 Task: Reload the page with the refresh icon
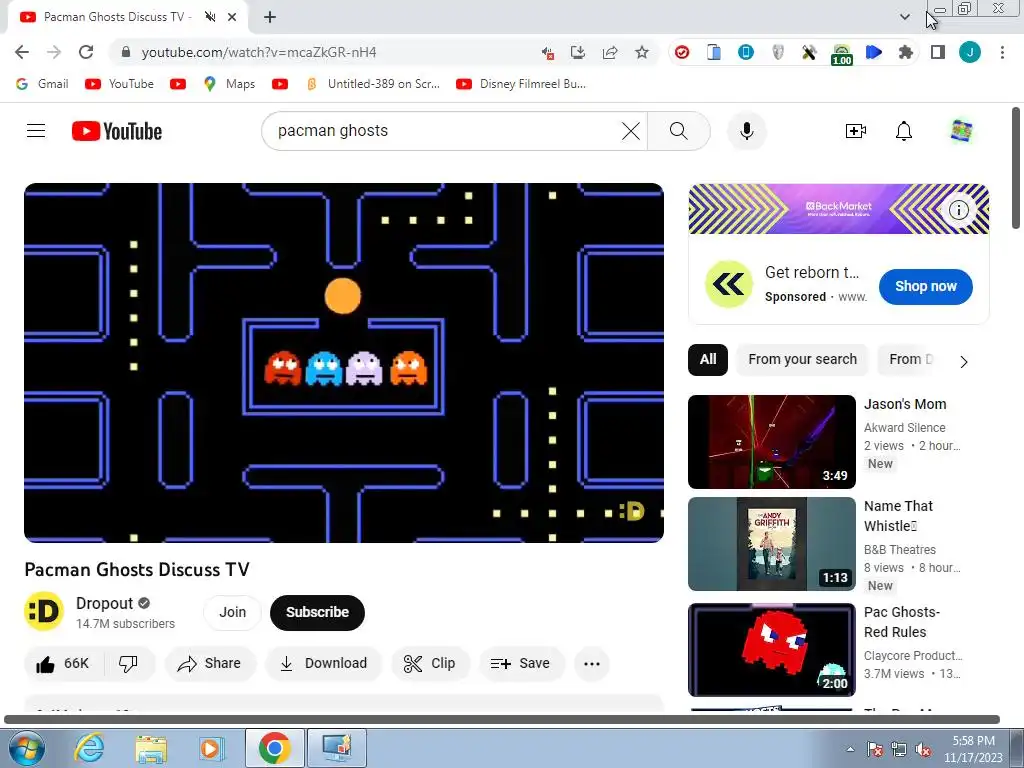86,52
